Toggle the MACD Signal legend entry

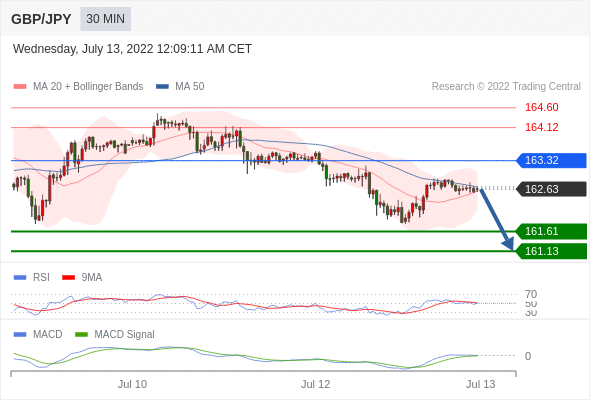tap(115, 334)
